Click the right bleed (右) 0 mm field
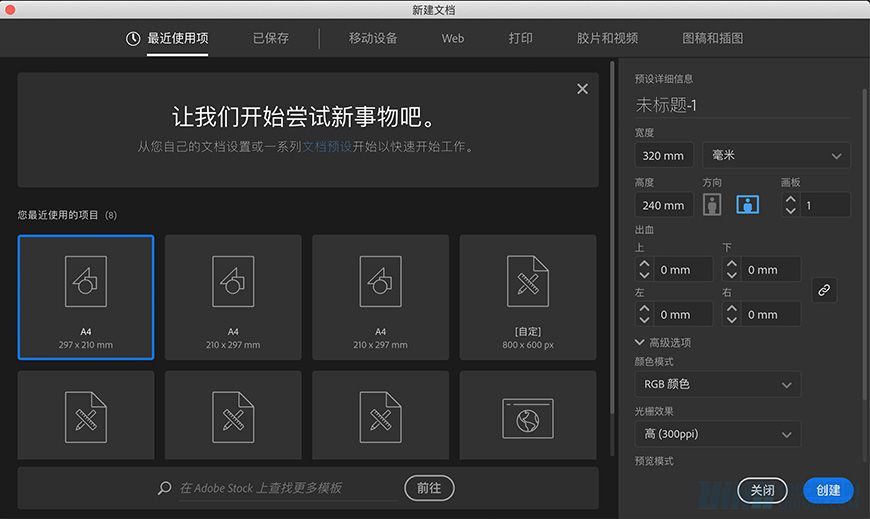 771,315
